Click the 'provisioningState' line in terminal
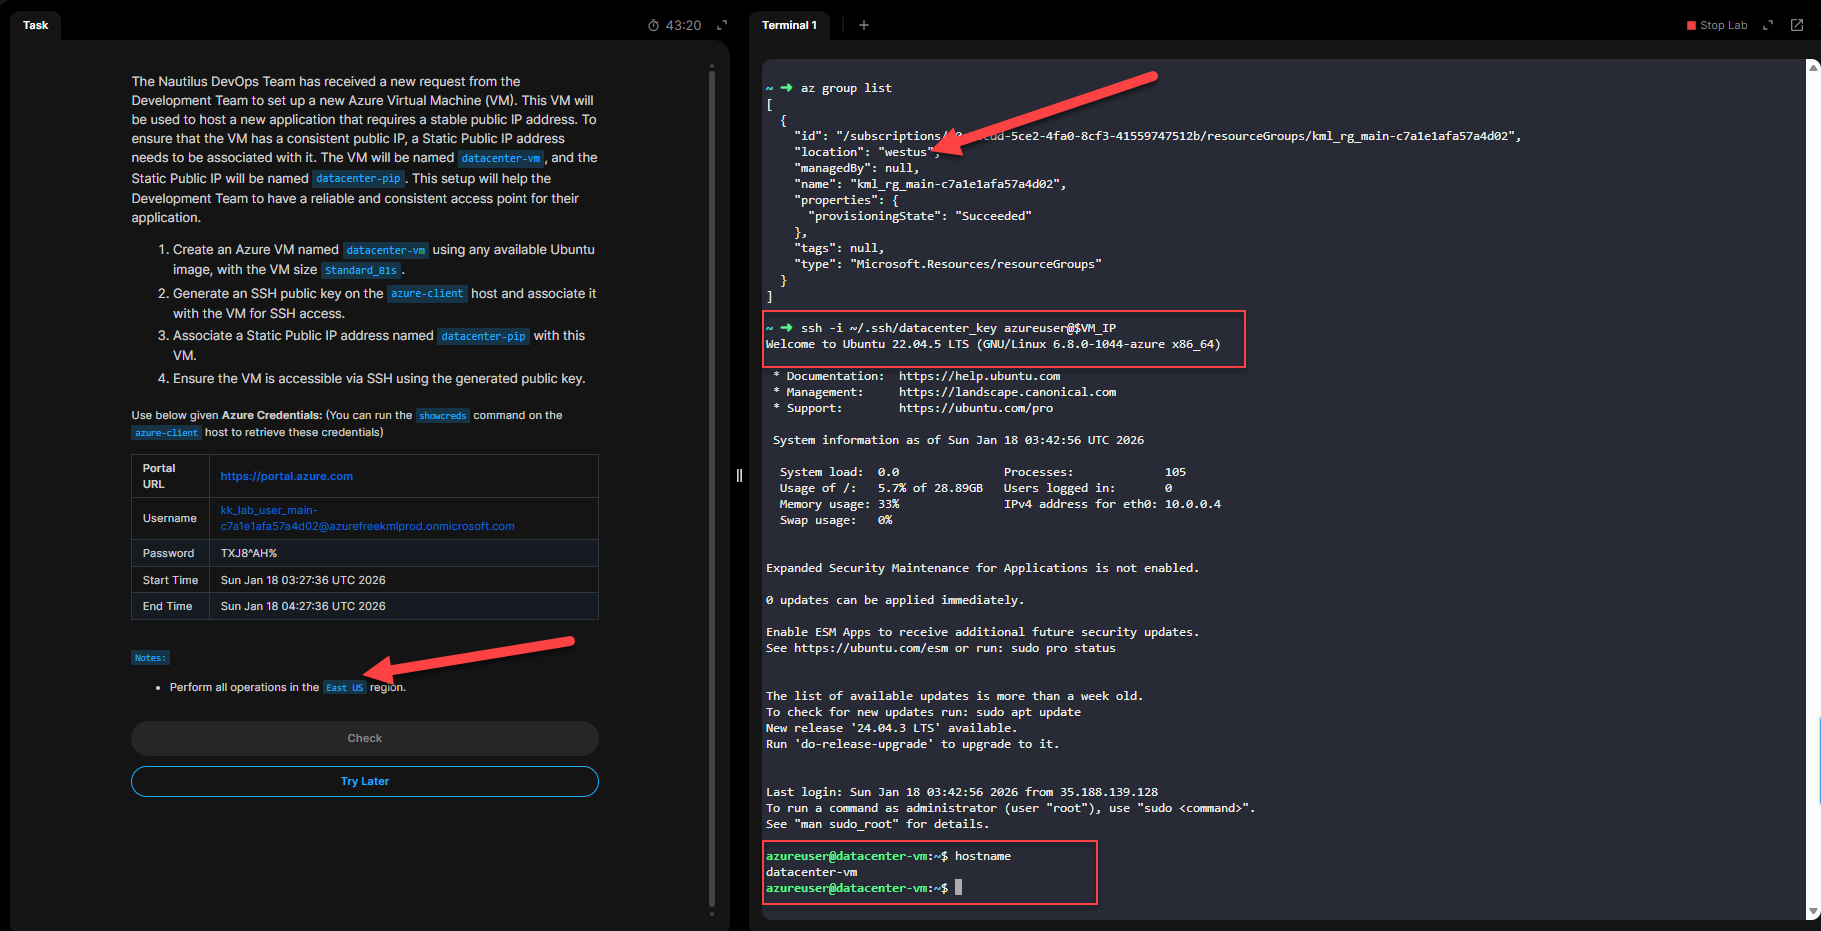Screen dimensions: 1821x931 pyautogui.click(x=919, y=216)
